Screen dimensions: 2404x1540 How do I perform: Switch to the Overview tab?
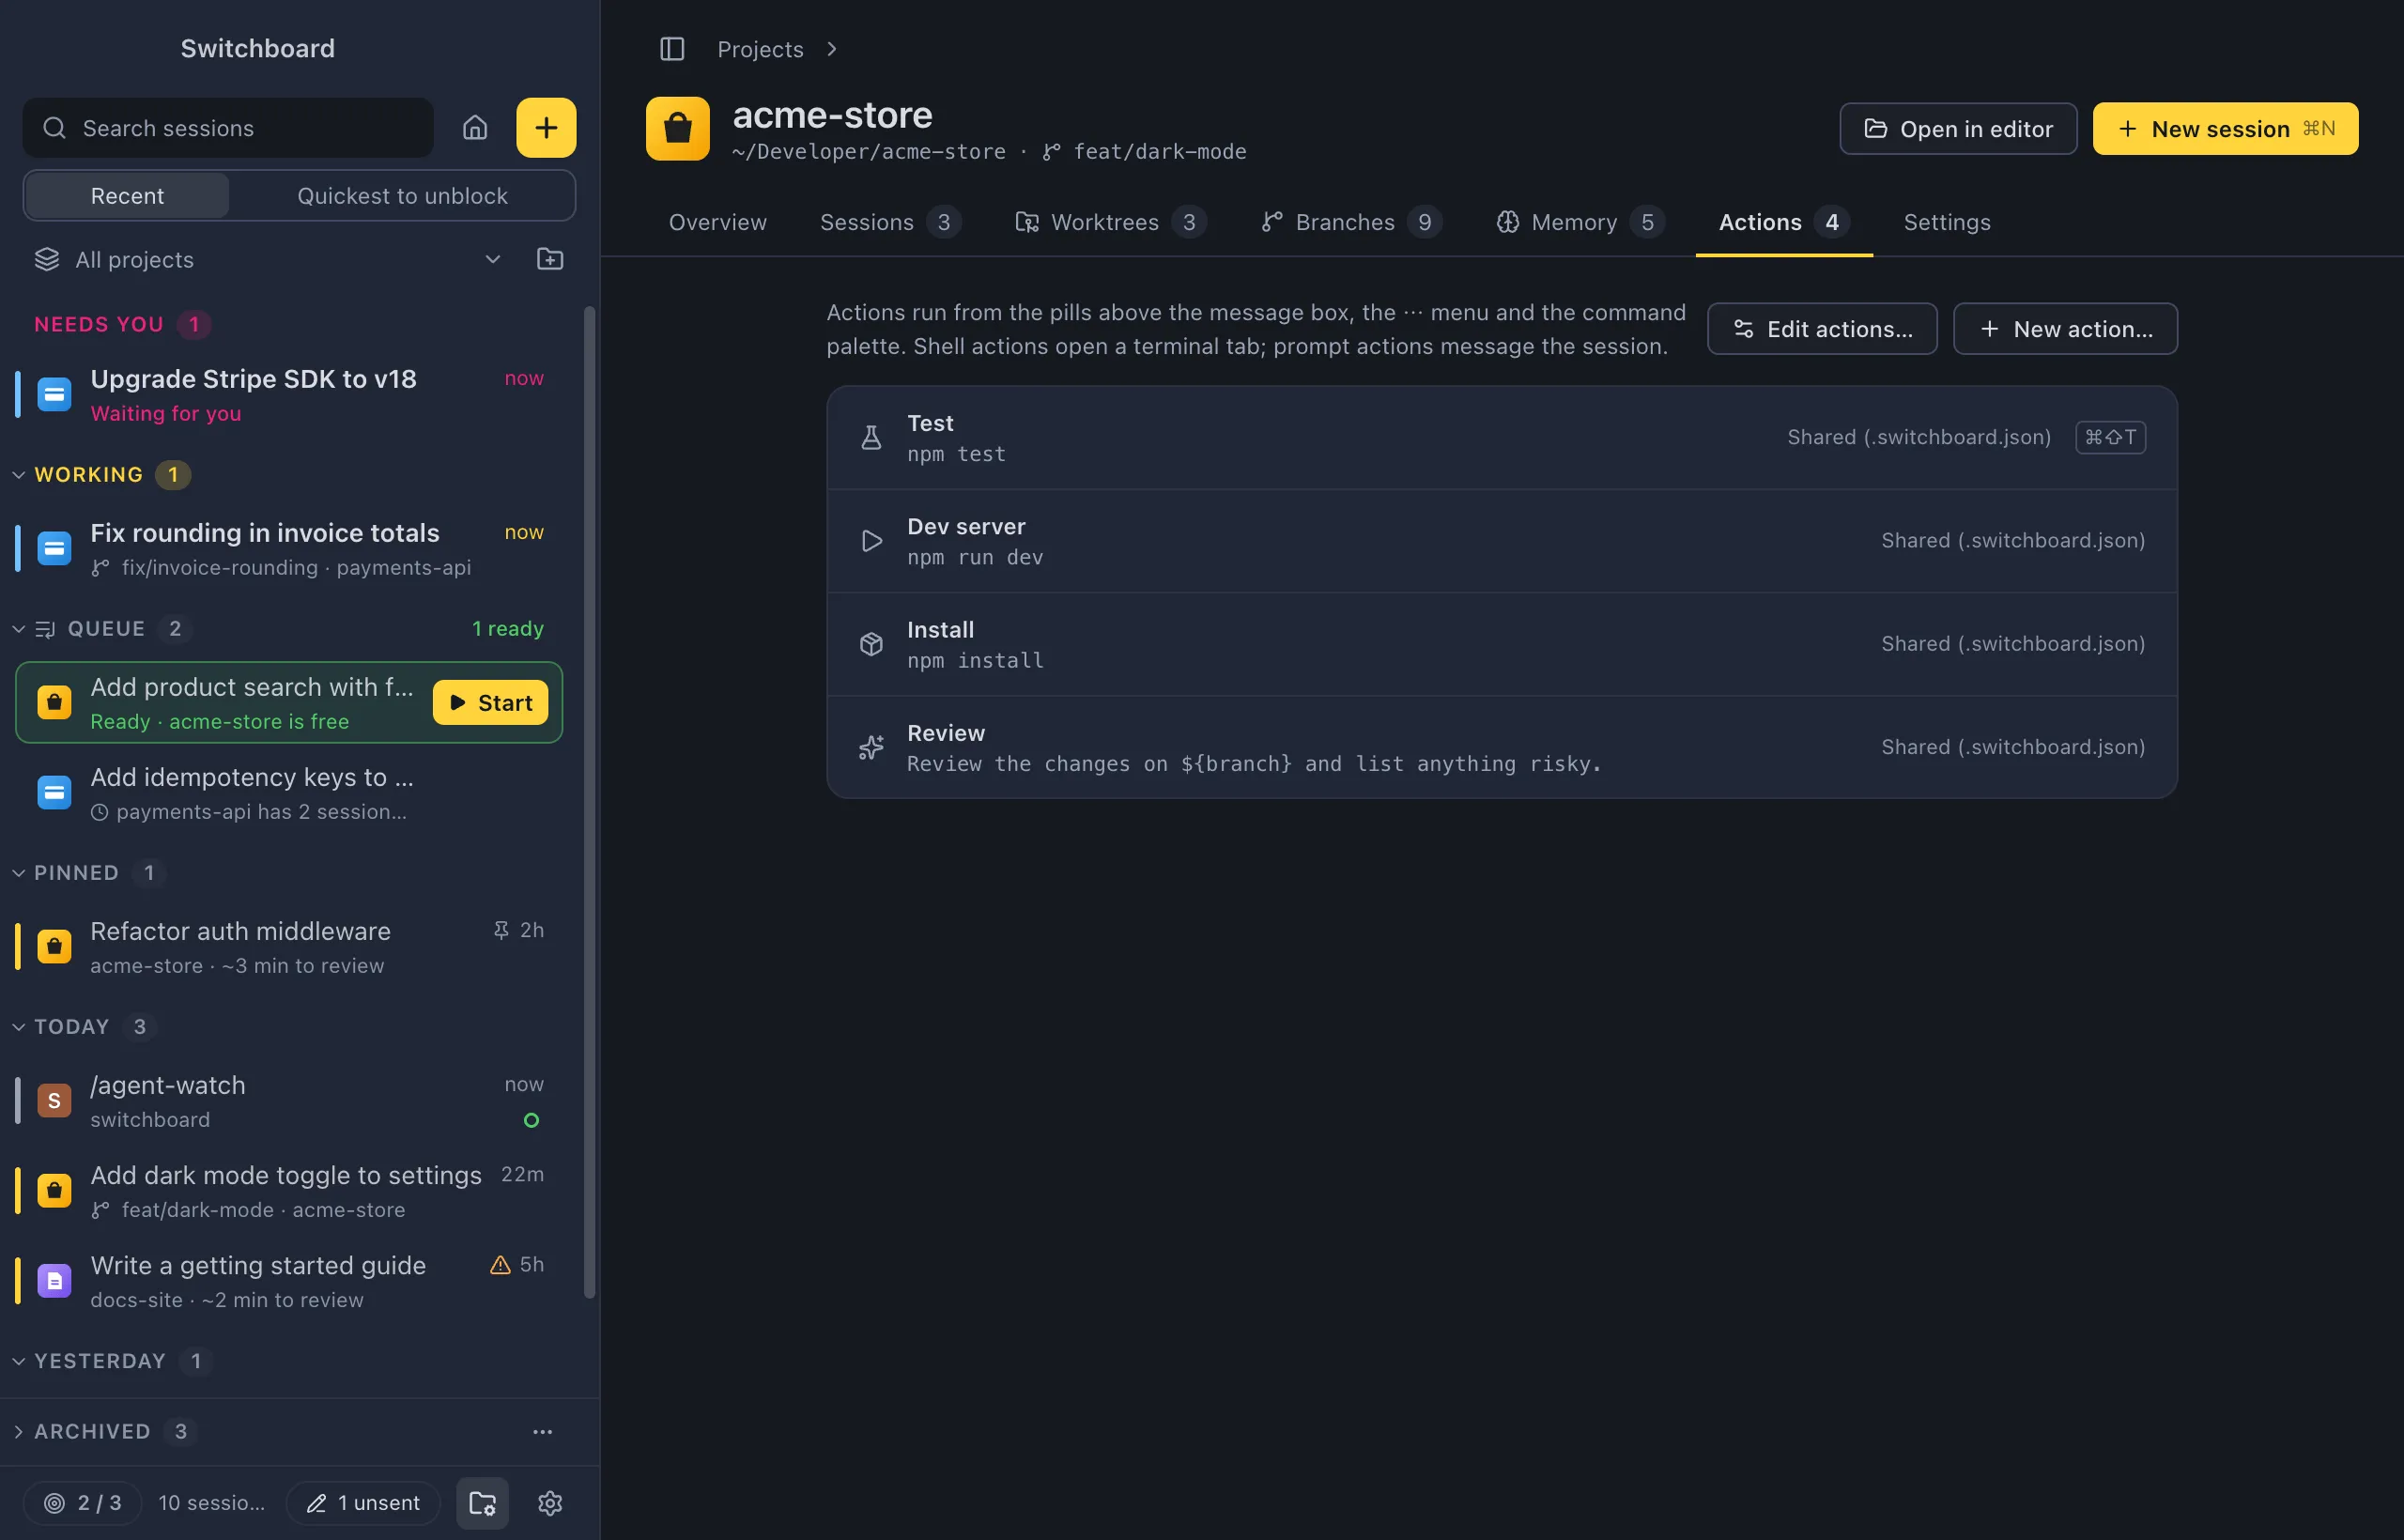[x=717, y=222]
